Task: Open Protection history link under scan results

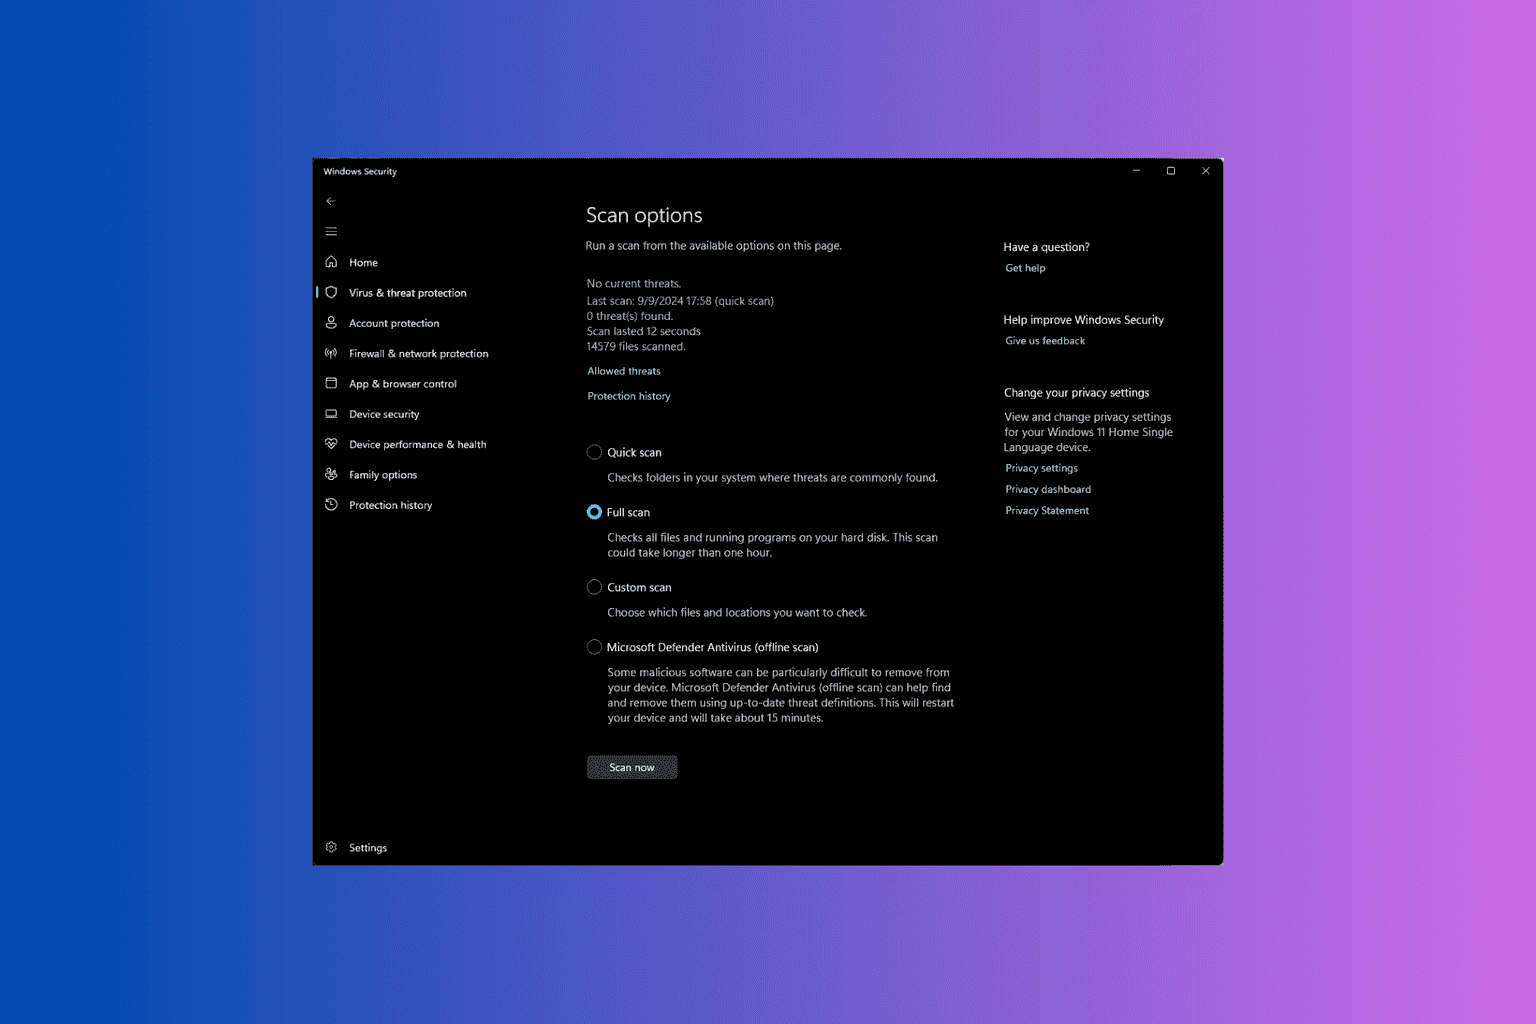Action: click(x=629, y=396)
